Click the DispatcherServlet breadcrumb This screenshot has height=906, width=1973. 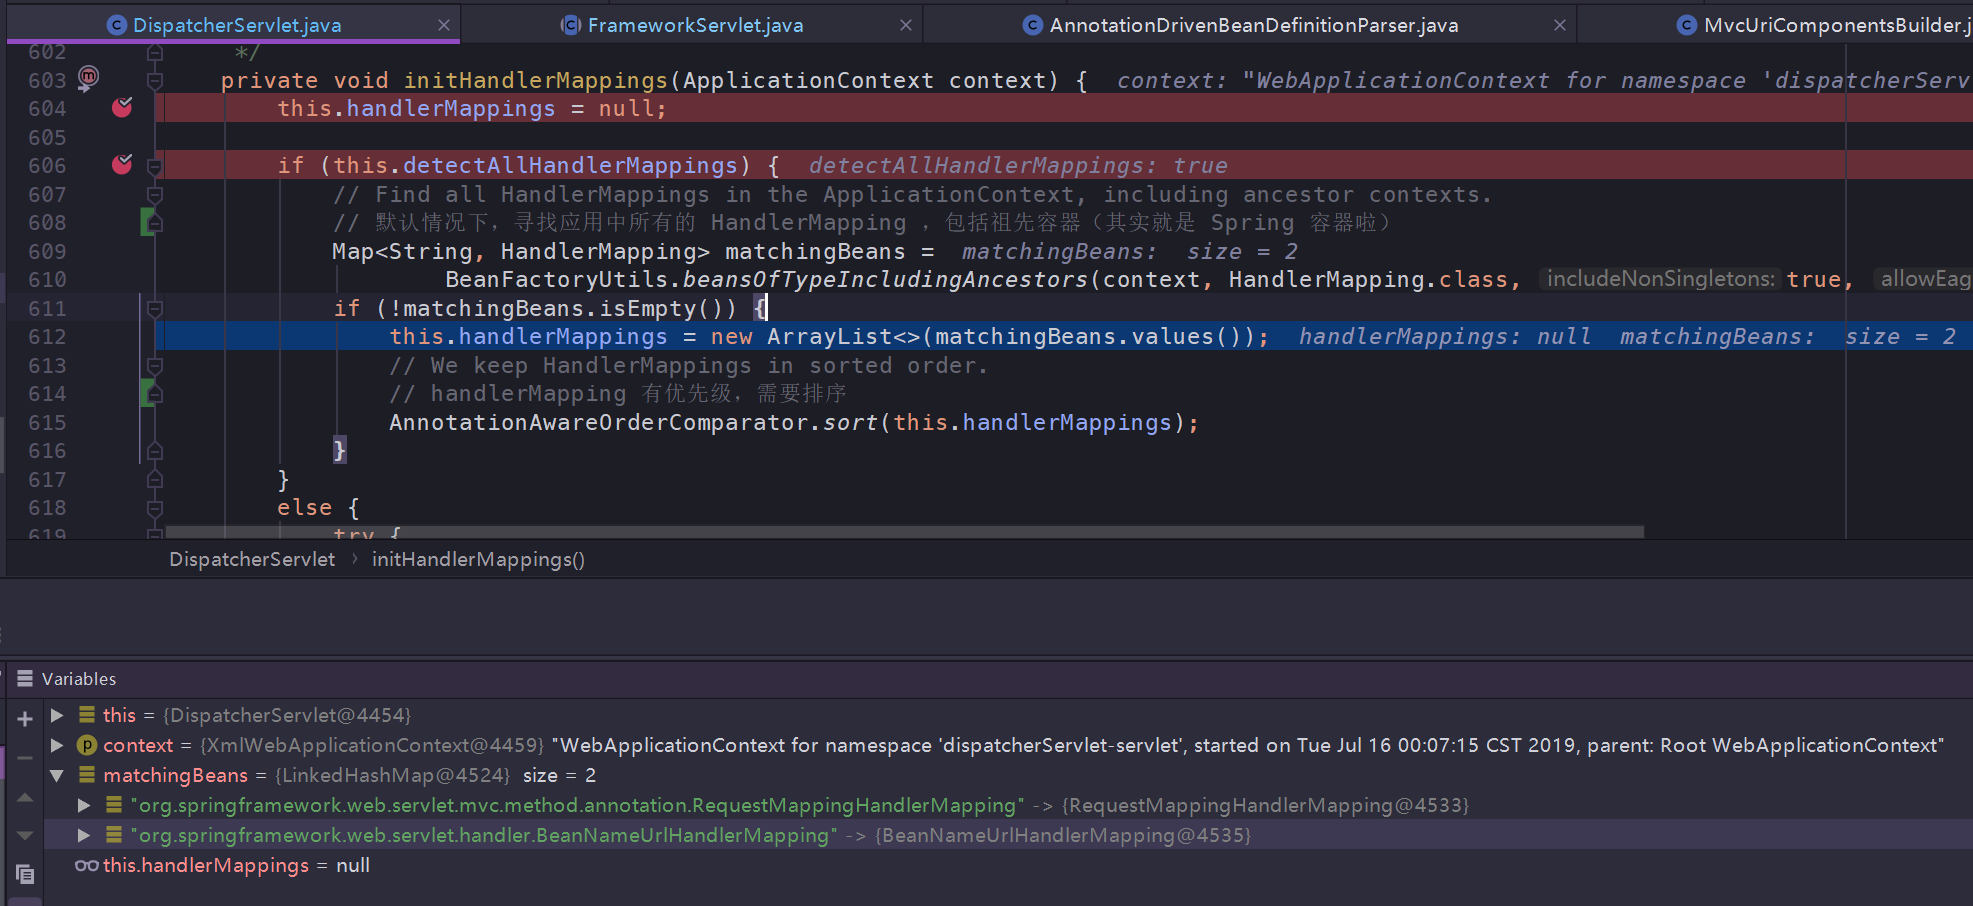252,559
